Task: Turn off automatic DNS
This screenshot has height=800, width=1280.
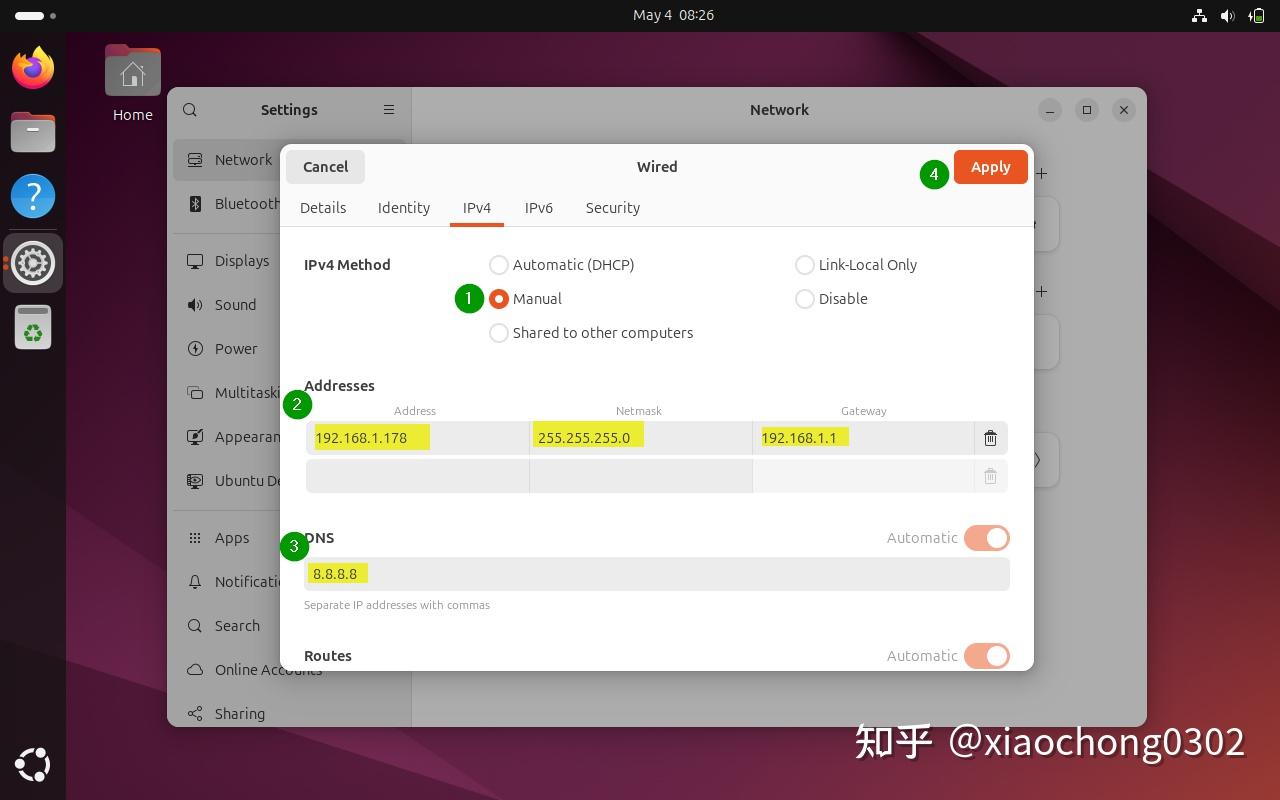Action: (x=986, y=537)
